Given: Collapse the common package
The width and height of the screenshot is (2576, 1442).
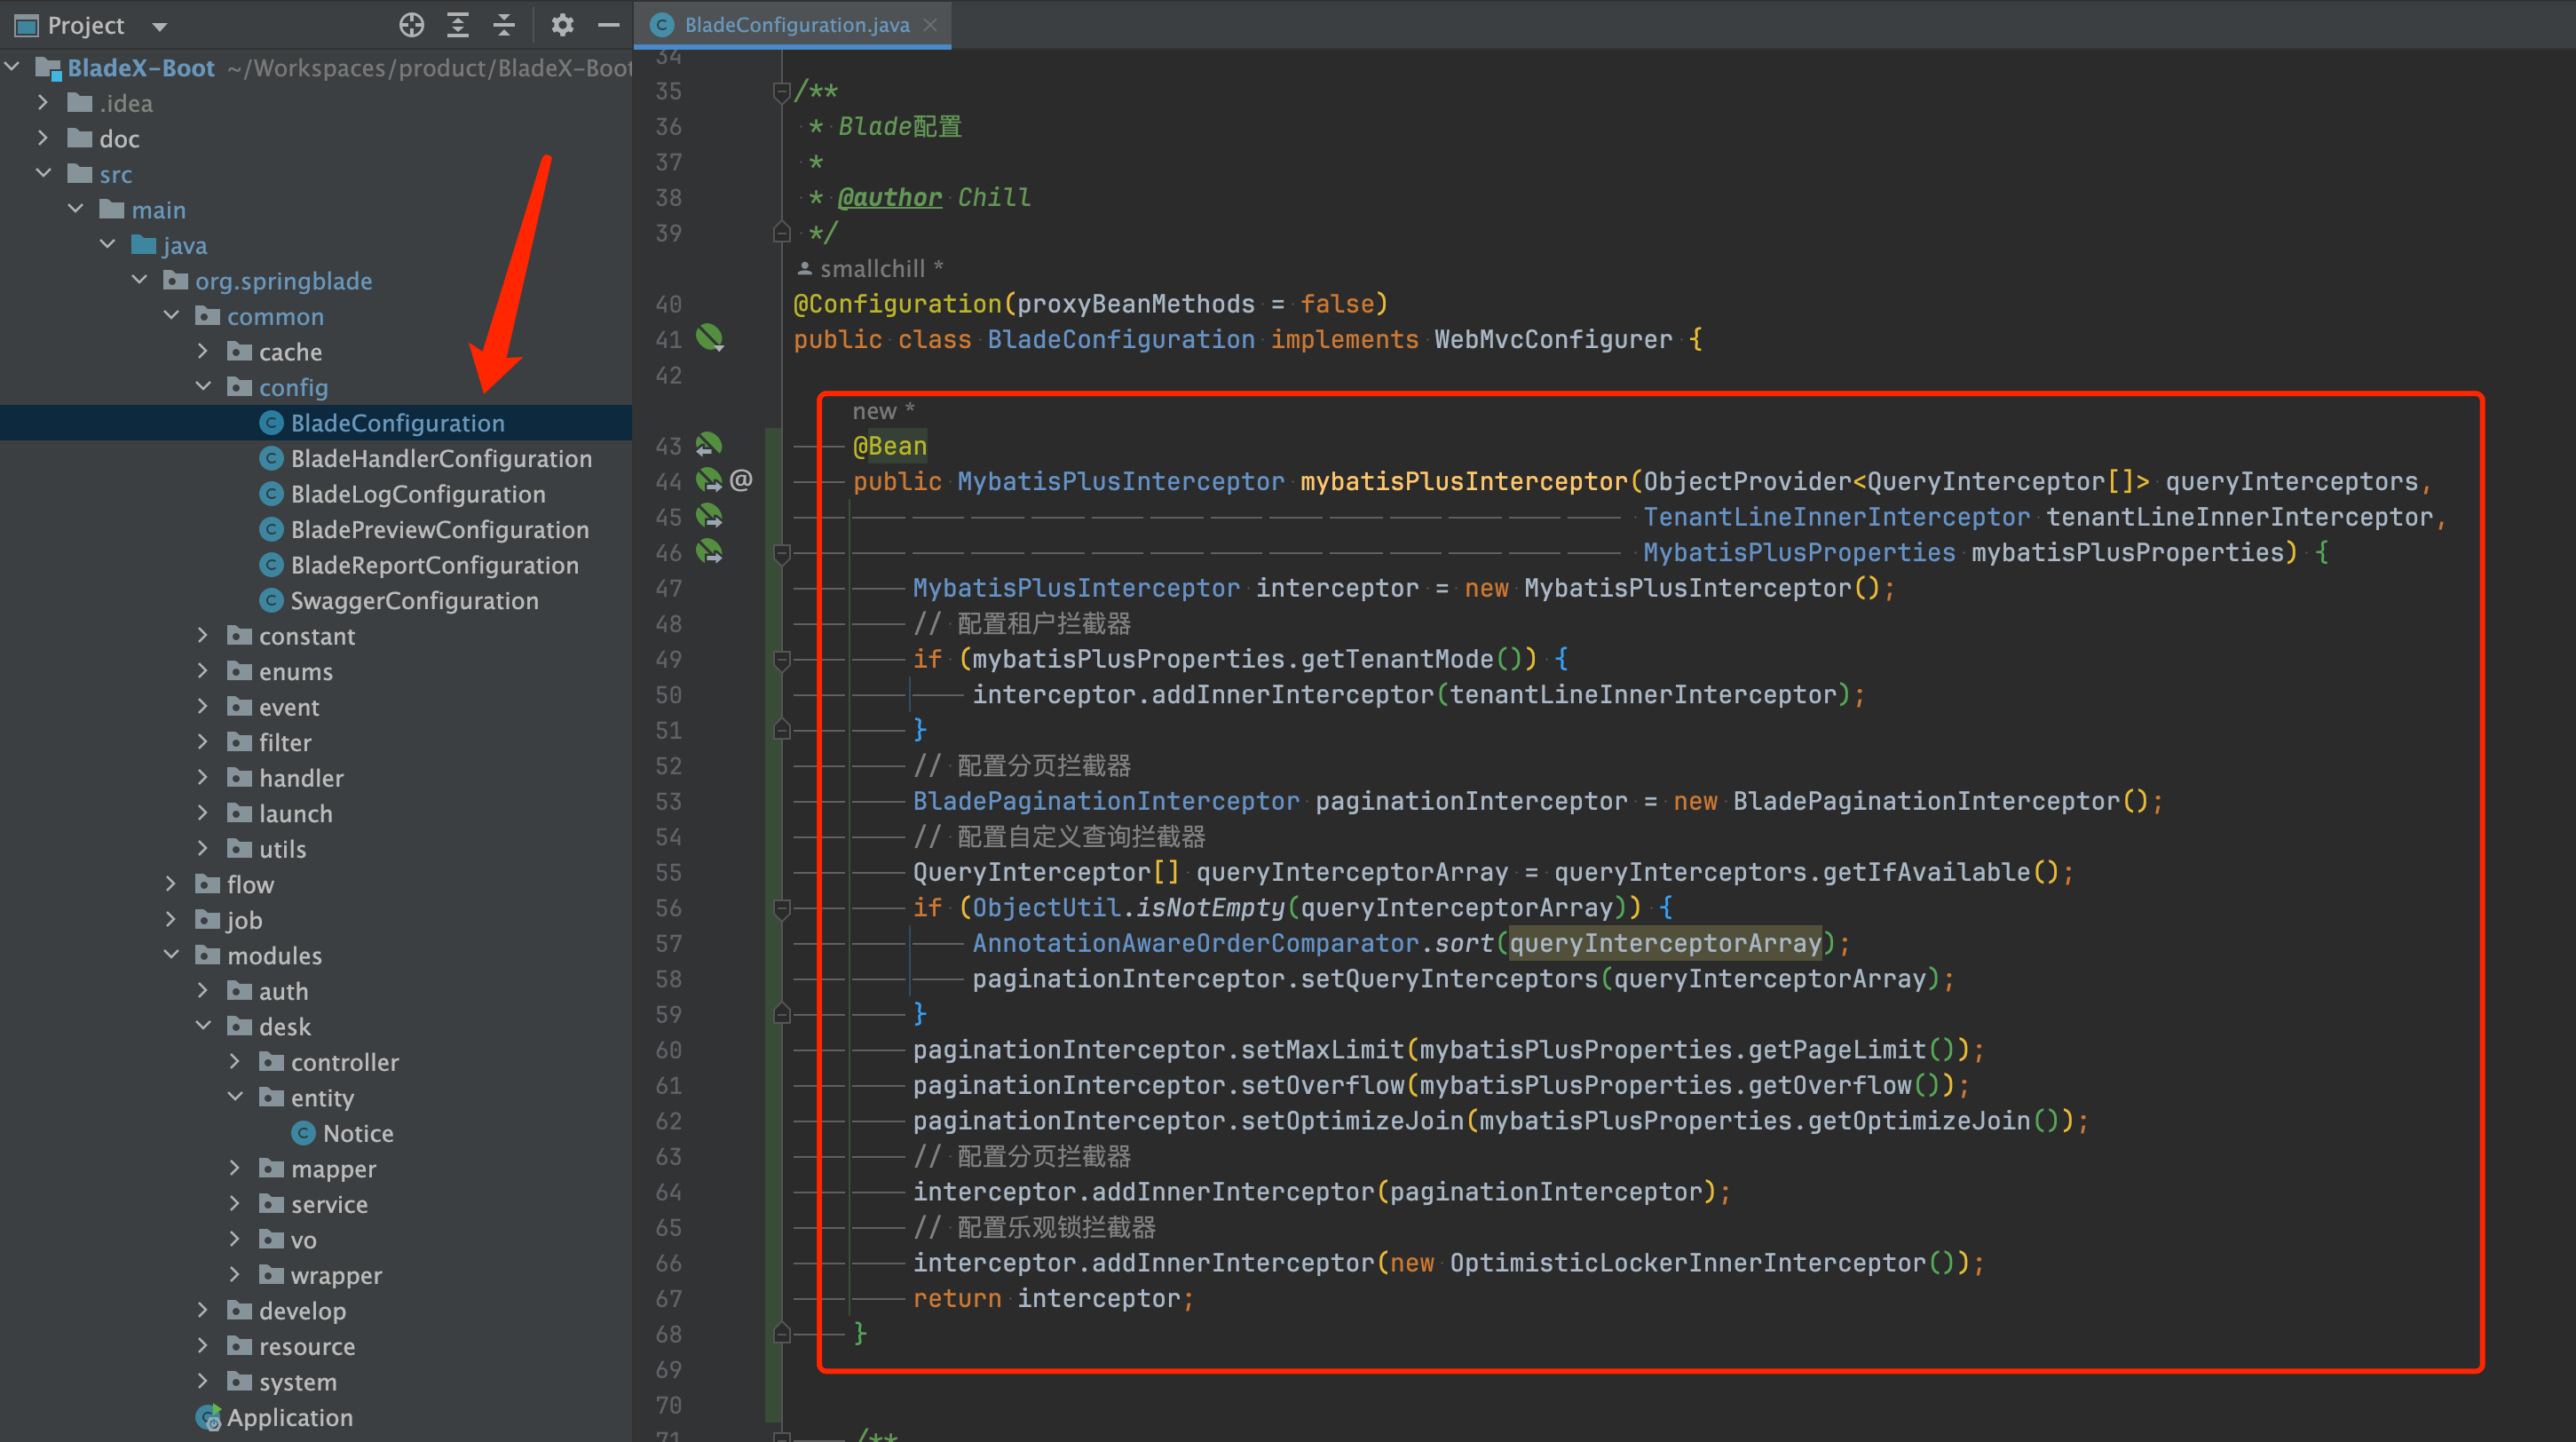Looking at the screenshot, I should 171,316.
